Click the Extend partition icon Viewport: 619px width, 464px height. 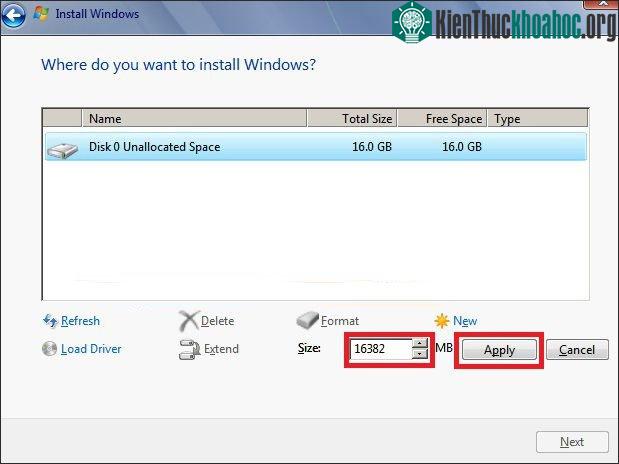point(189,349)
